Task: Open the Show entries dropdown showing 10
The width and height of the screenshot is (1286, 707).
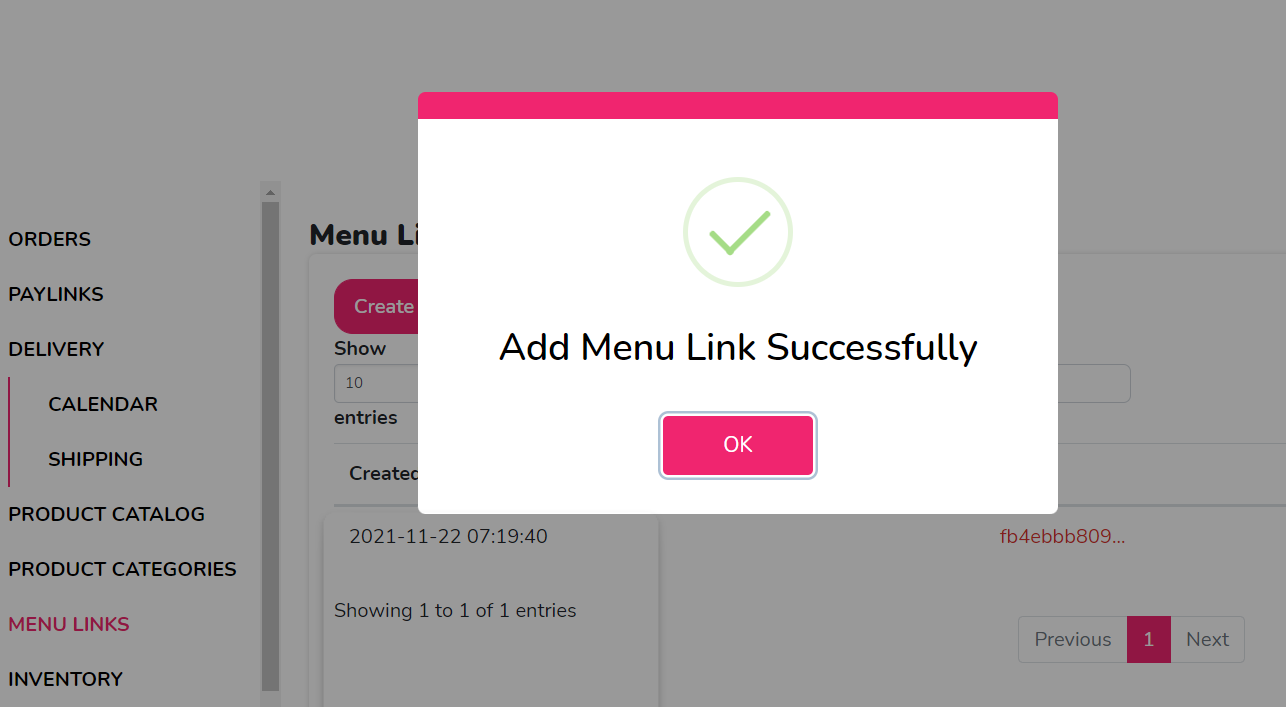Action: [376, 383]
